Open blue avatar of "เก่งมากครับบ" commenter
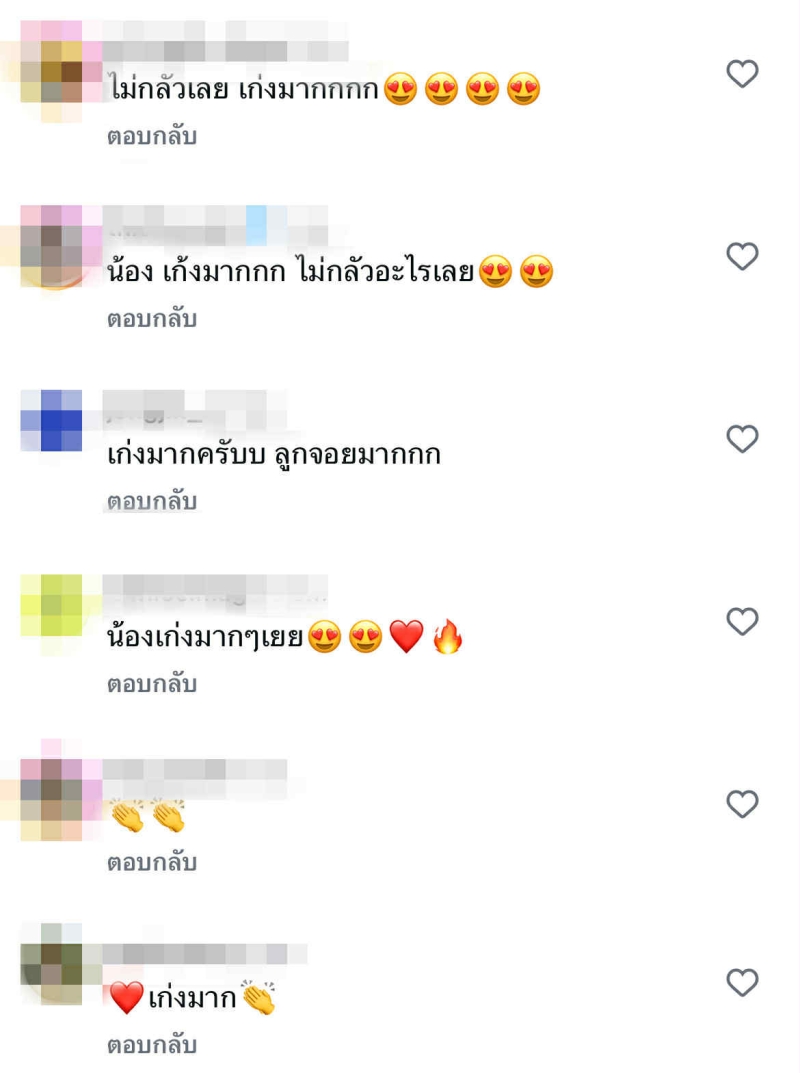 [x=51, y=421]
